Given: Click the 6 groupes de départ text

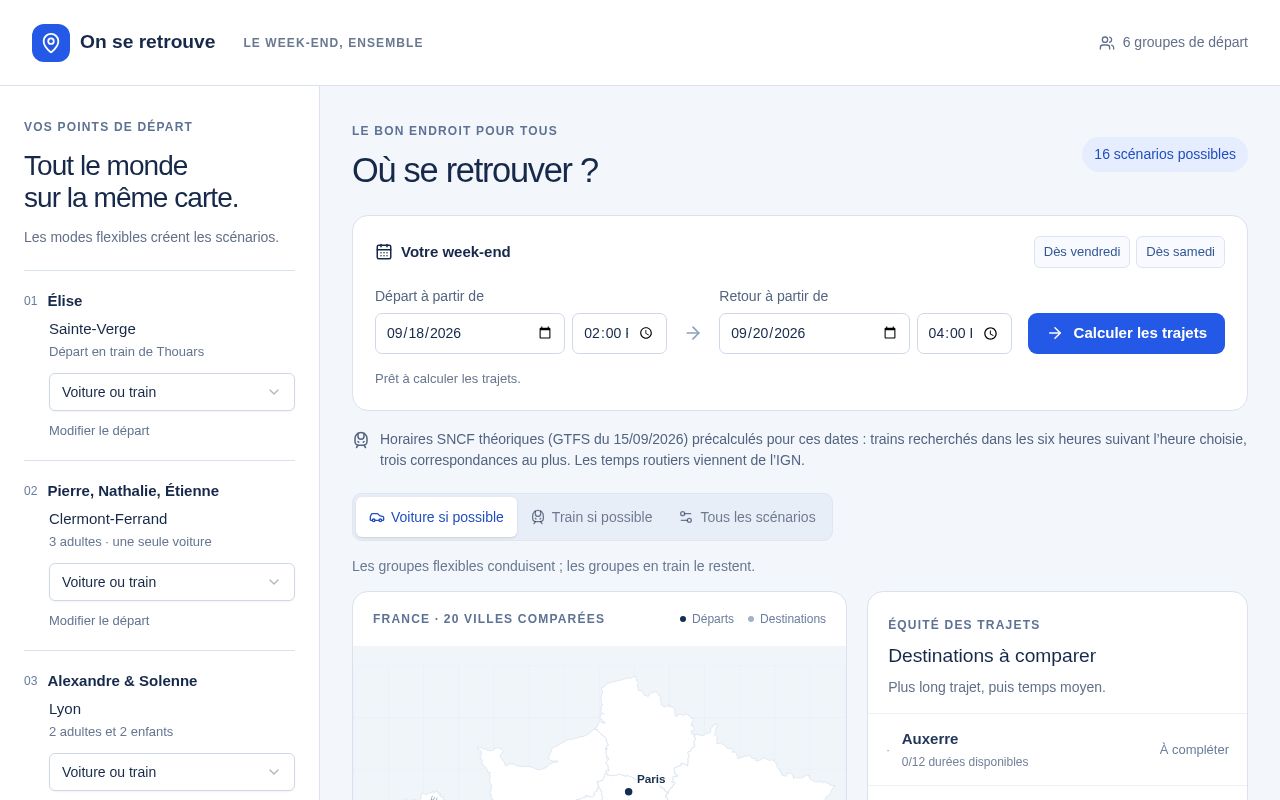Looking at the screenshot, I should pyautogui.click(x=1185, y=43).
